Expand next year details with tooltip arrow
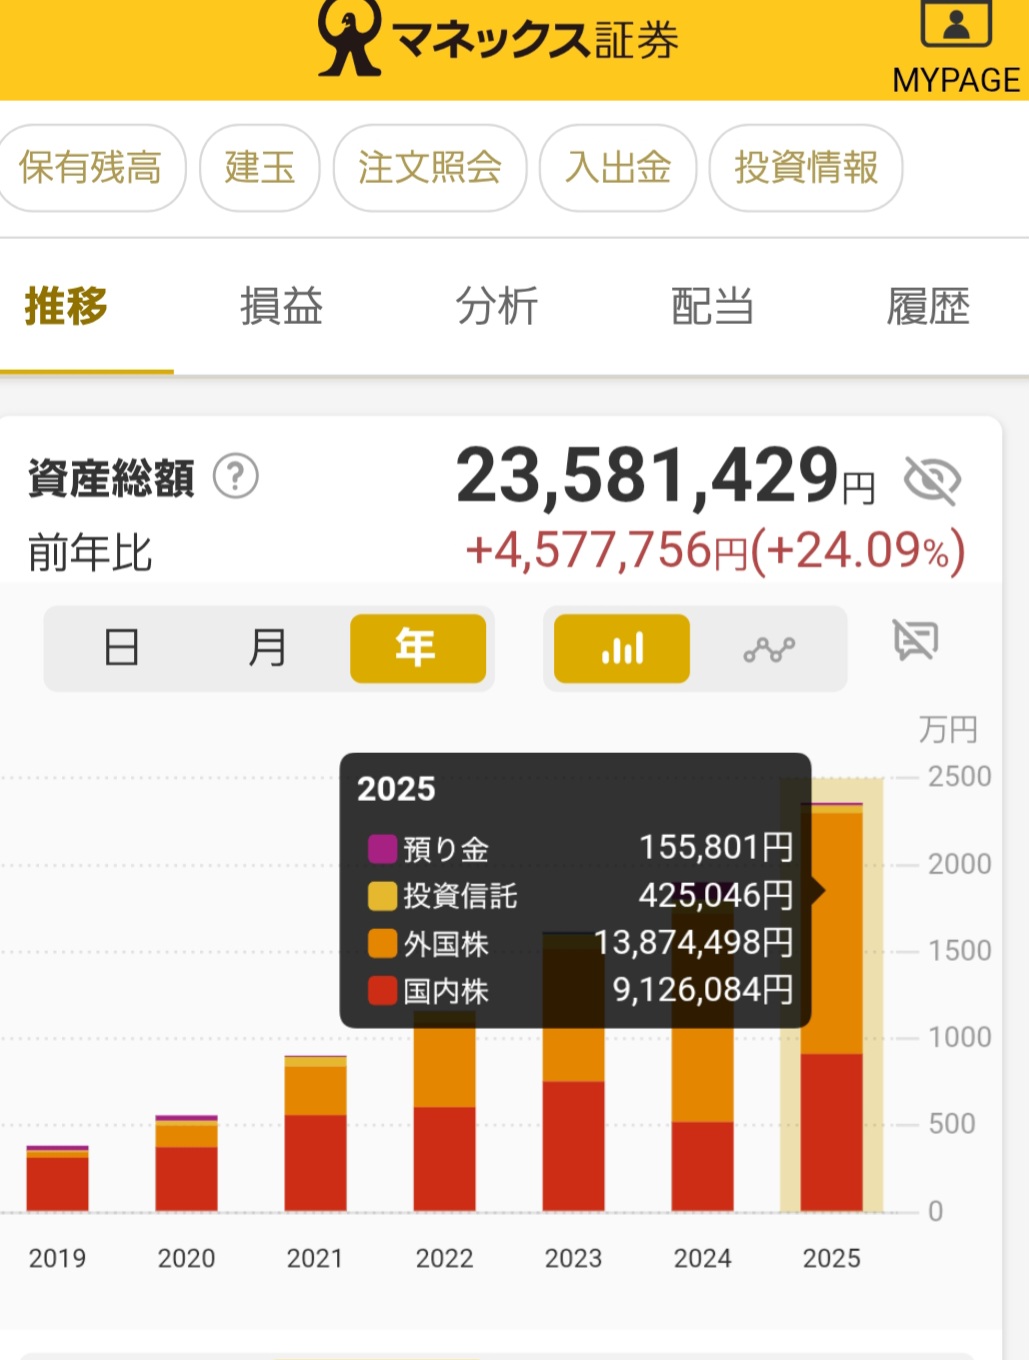Image resolution: width=1029 pixels, height=1360 pixels. point(820,890)
